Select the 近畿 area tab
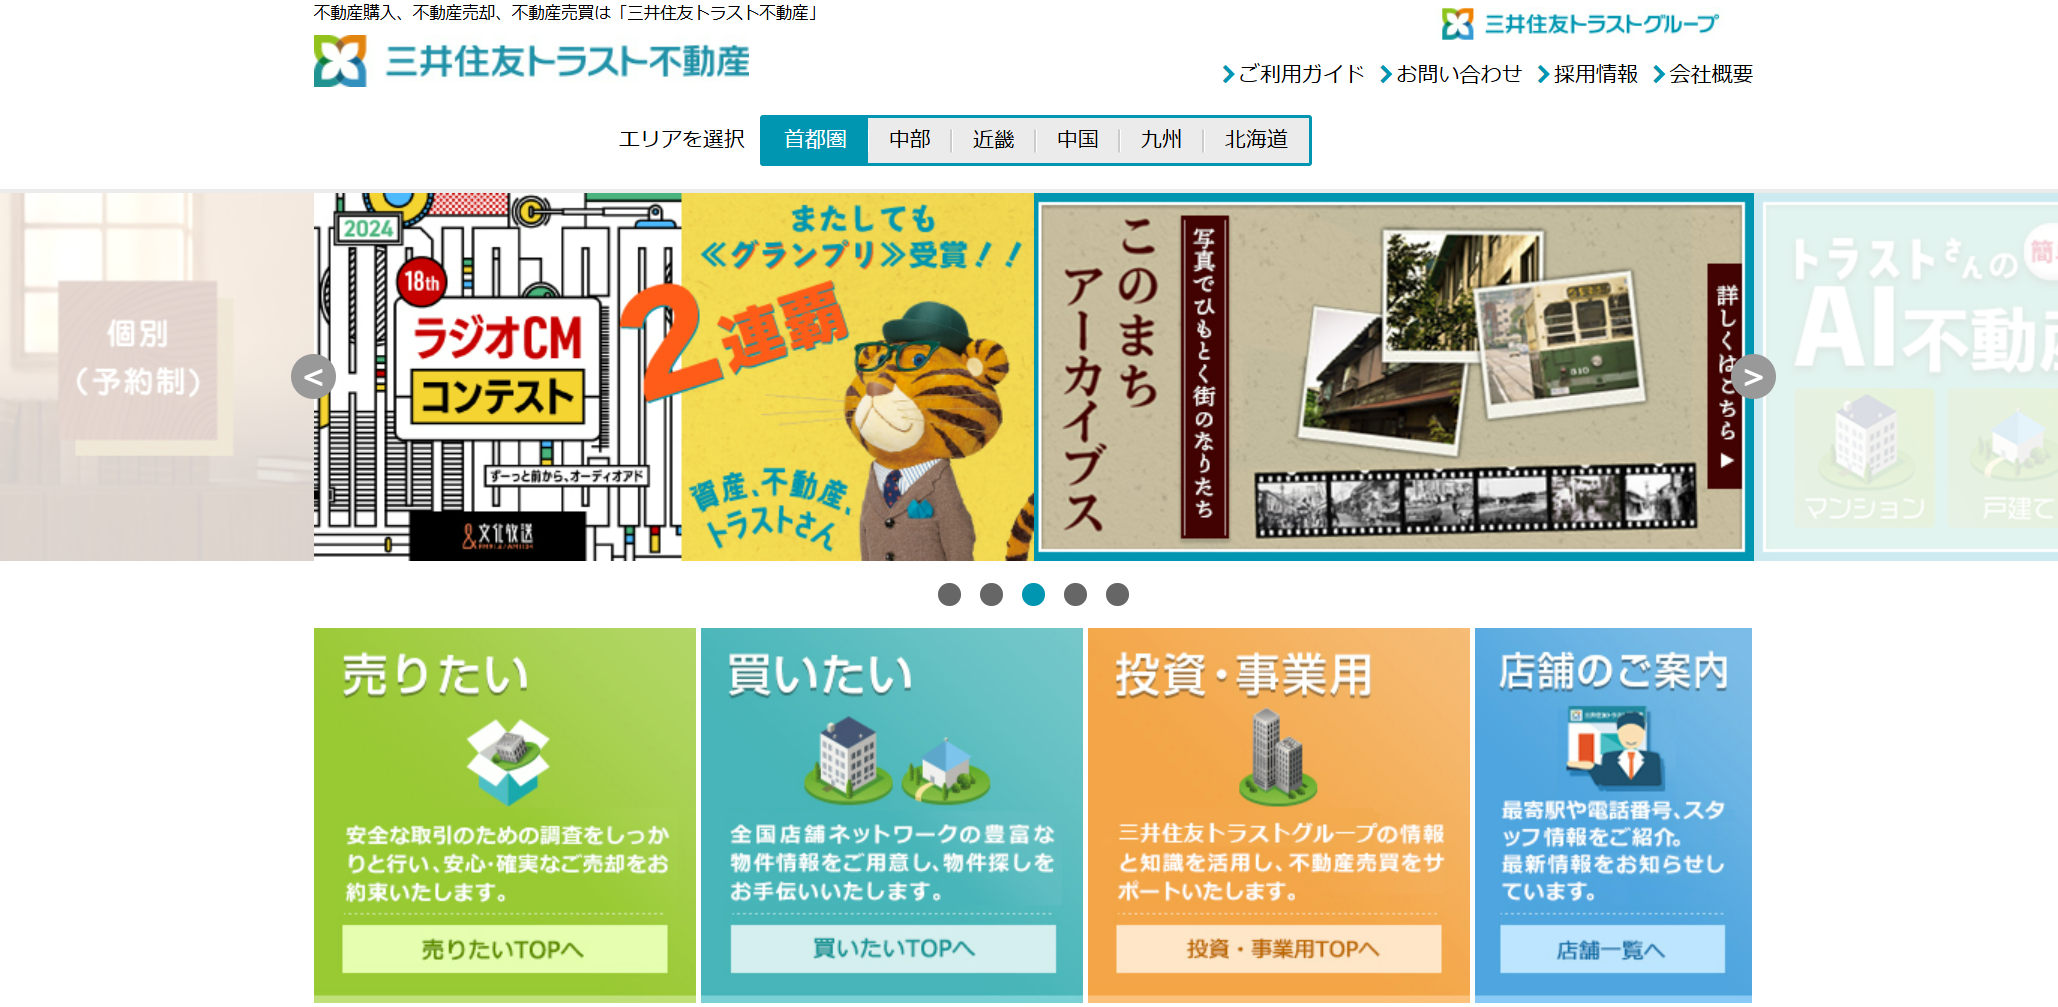The height and width of the screenshot is (1007, 2058). 993,140
